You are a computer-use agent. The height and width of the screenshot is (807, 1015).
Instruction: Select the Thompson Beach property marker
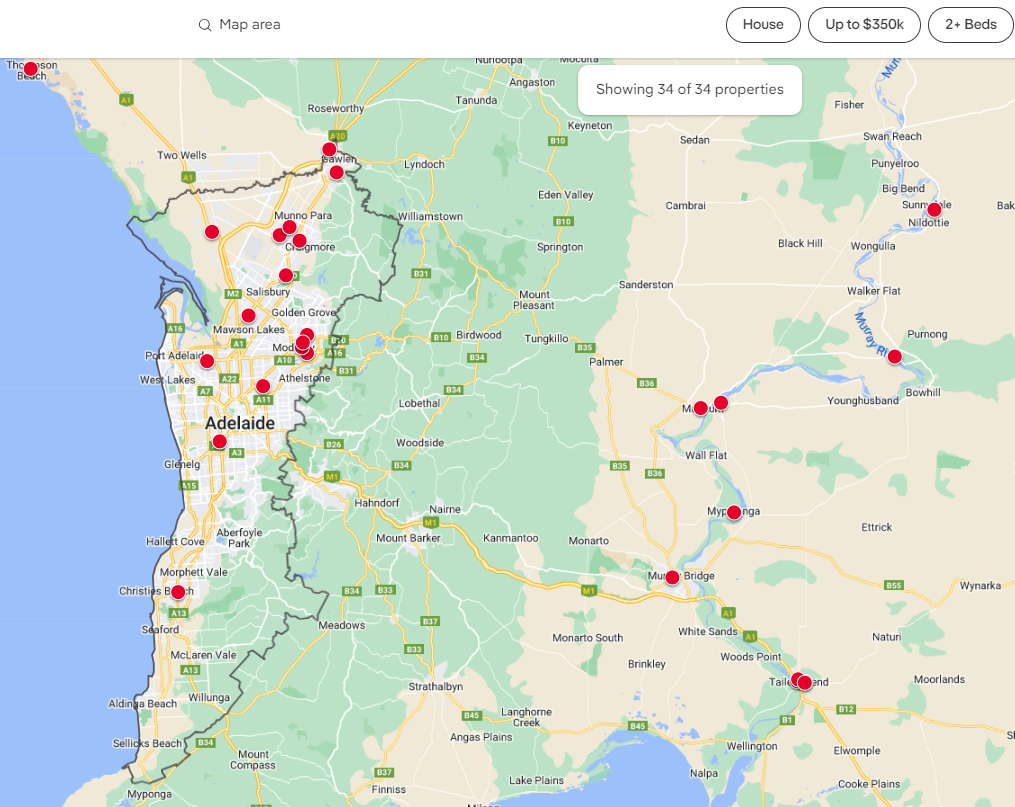pyautogui.click(x=30, y=69)
